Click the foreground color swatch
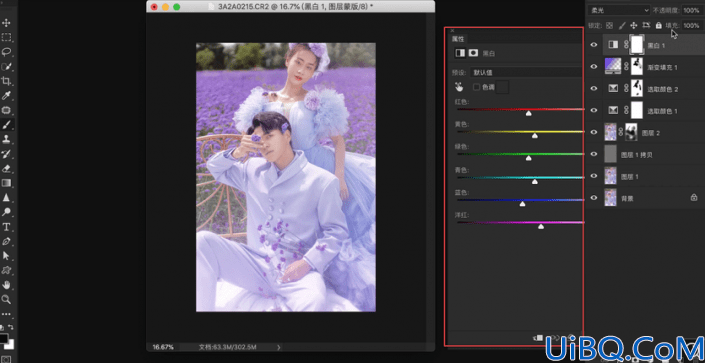705x363 pixels. click(x=4, y=339)
